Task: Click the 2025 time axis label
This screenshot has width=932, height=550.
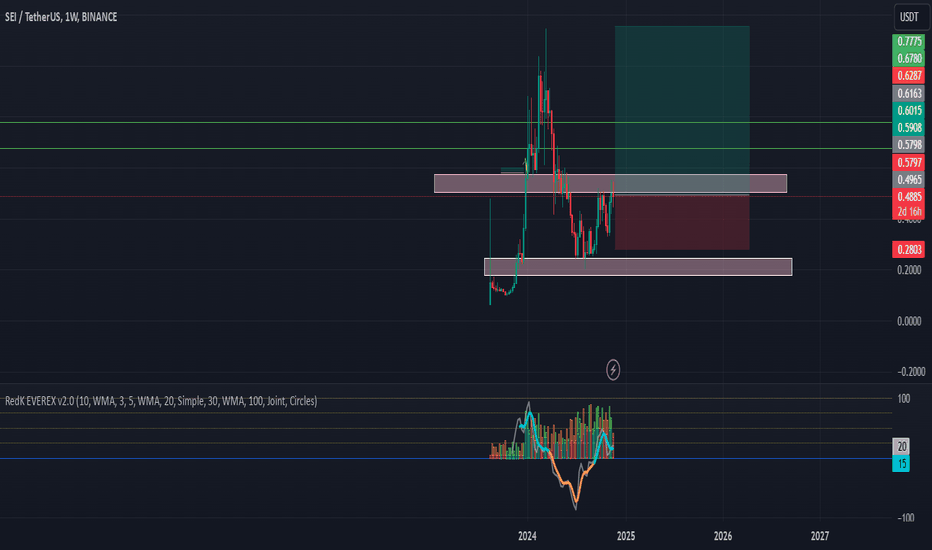Action: coord(626,536)
